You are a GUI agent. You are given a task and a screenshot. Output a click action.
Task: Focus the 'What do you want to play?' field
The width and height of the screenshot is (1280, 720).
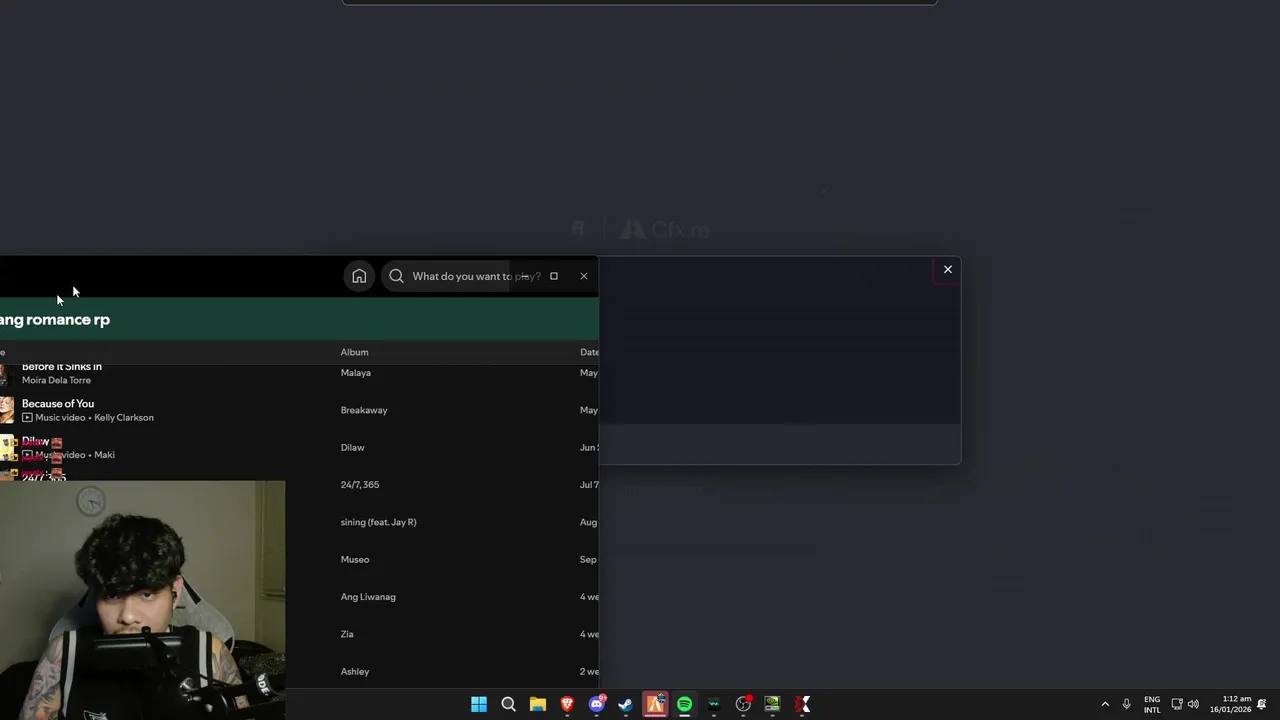(476, 276)
